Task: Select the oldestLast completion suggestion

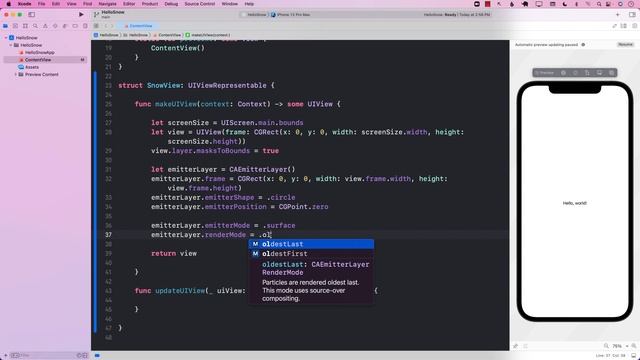Action: coord(311,244)
